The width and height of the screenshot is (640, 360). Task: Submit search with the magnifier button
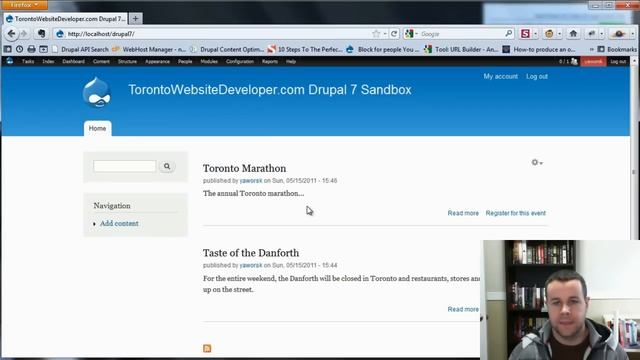[x=167, y=166]
